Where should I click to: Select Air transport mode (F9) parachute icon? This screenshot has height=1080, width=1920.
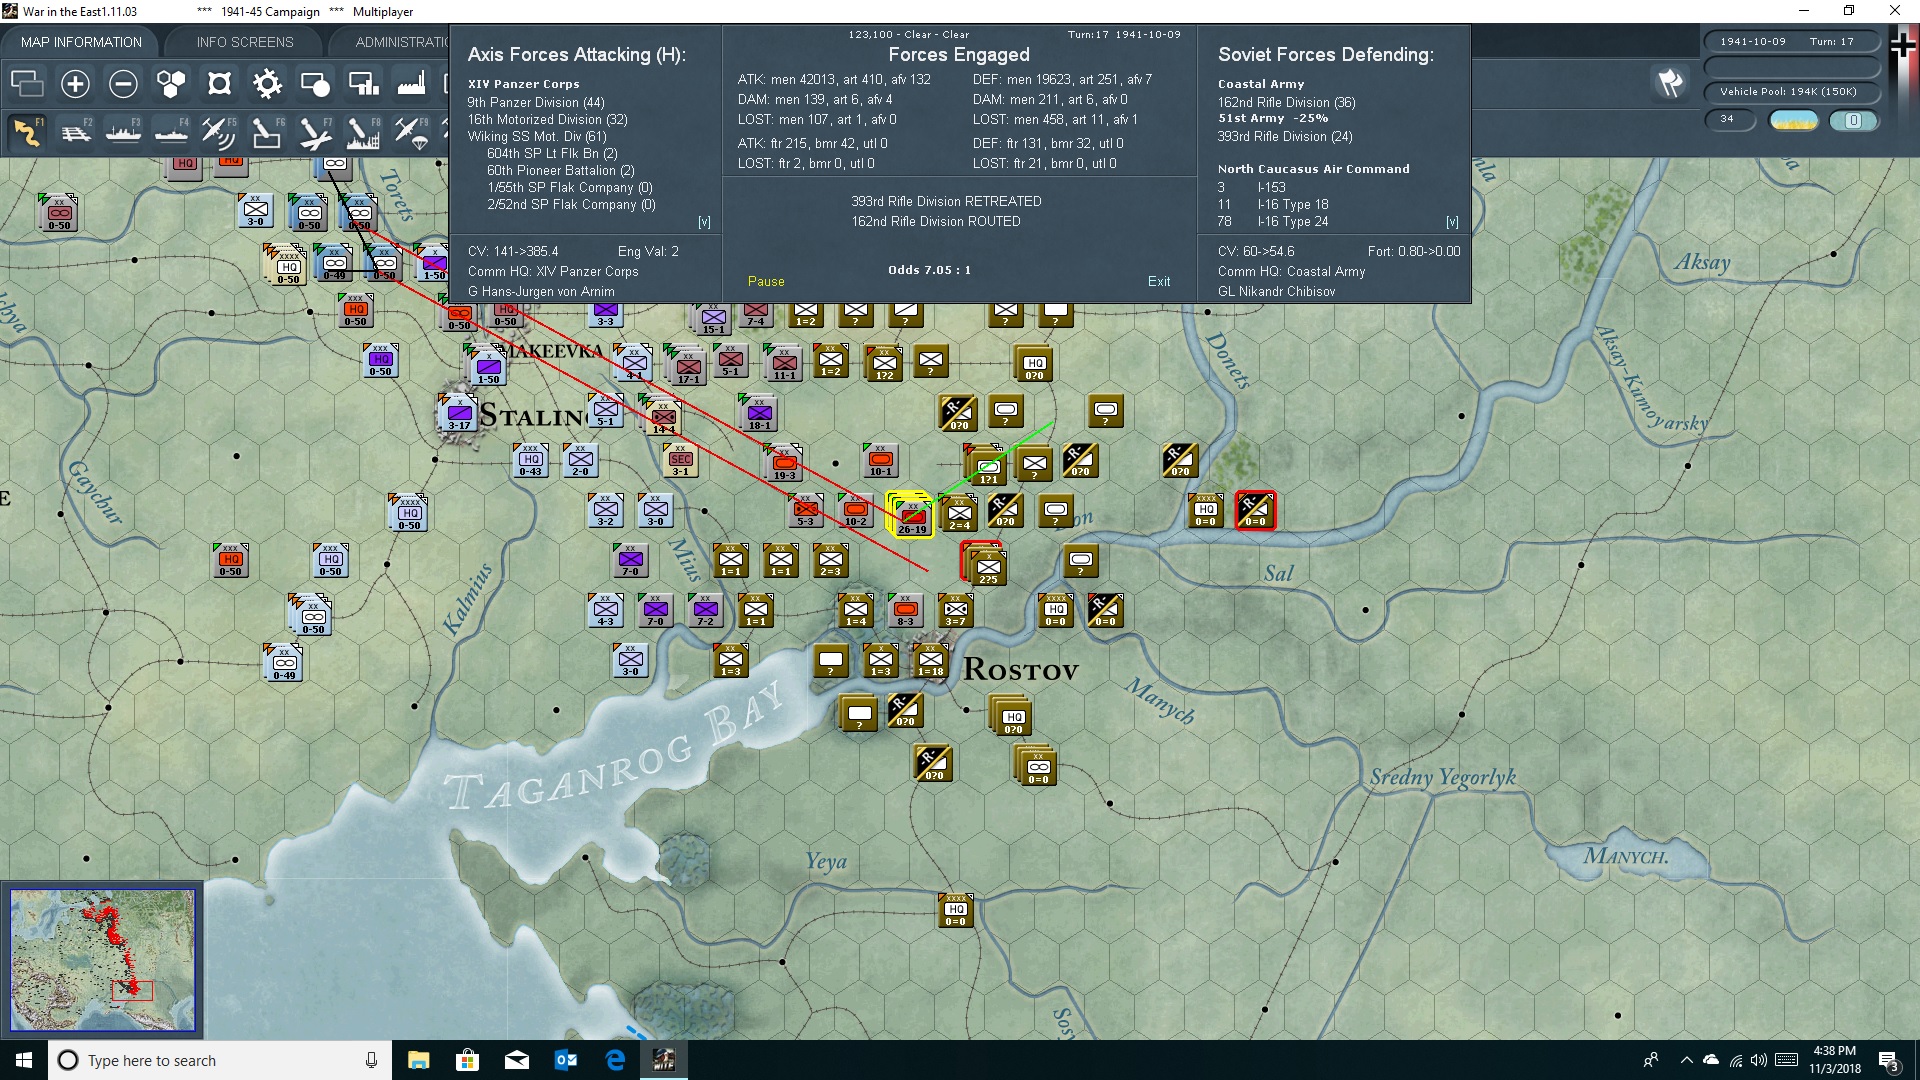pos(411,132)
